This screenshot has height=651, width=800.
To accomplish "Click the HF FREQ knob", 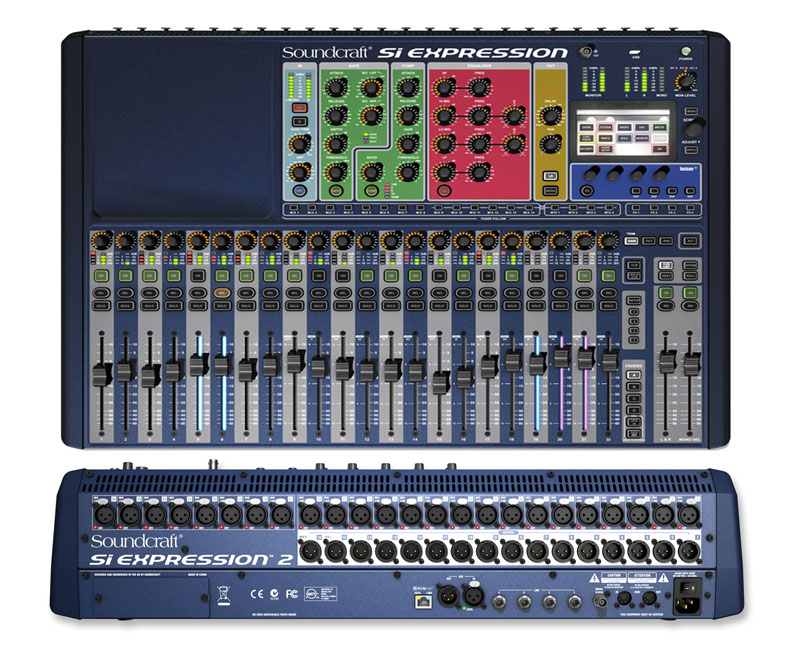I will 479,88.
